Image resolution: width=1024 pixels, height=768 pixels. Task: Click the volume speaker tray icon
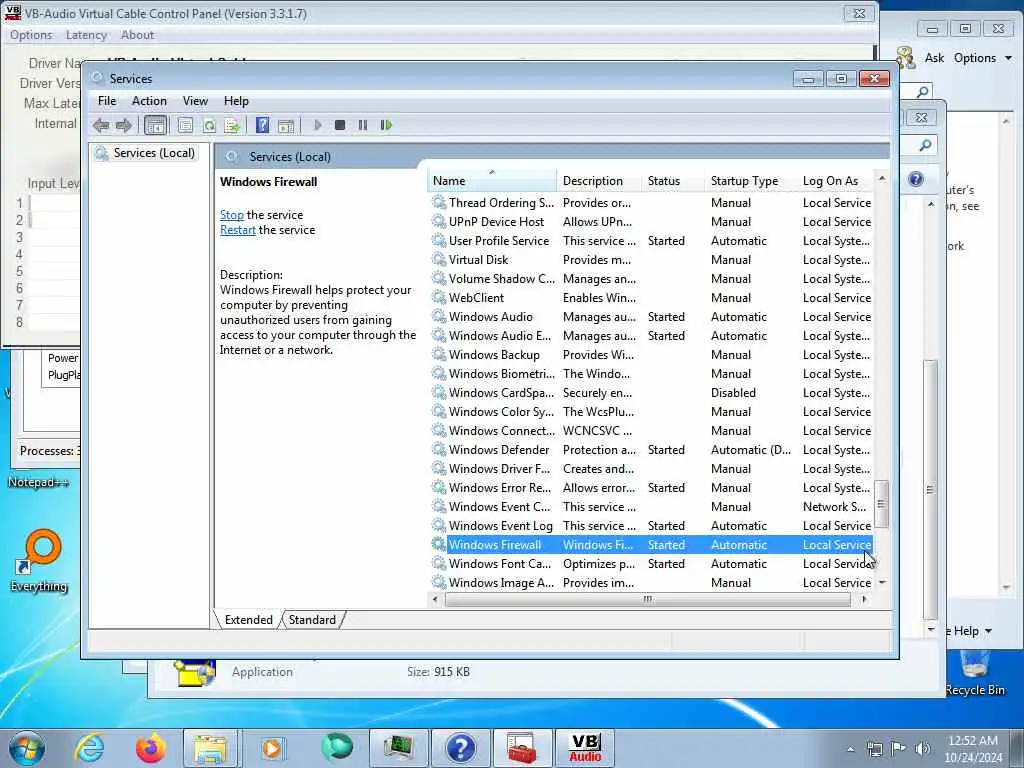click(923, 748)
